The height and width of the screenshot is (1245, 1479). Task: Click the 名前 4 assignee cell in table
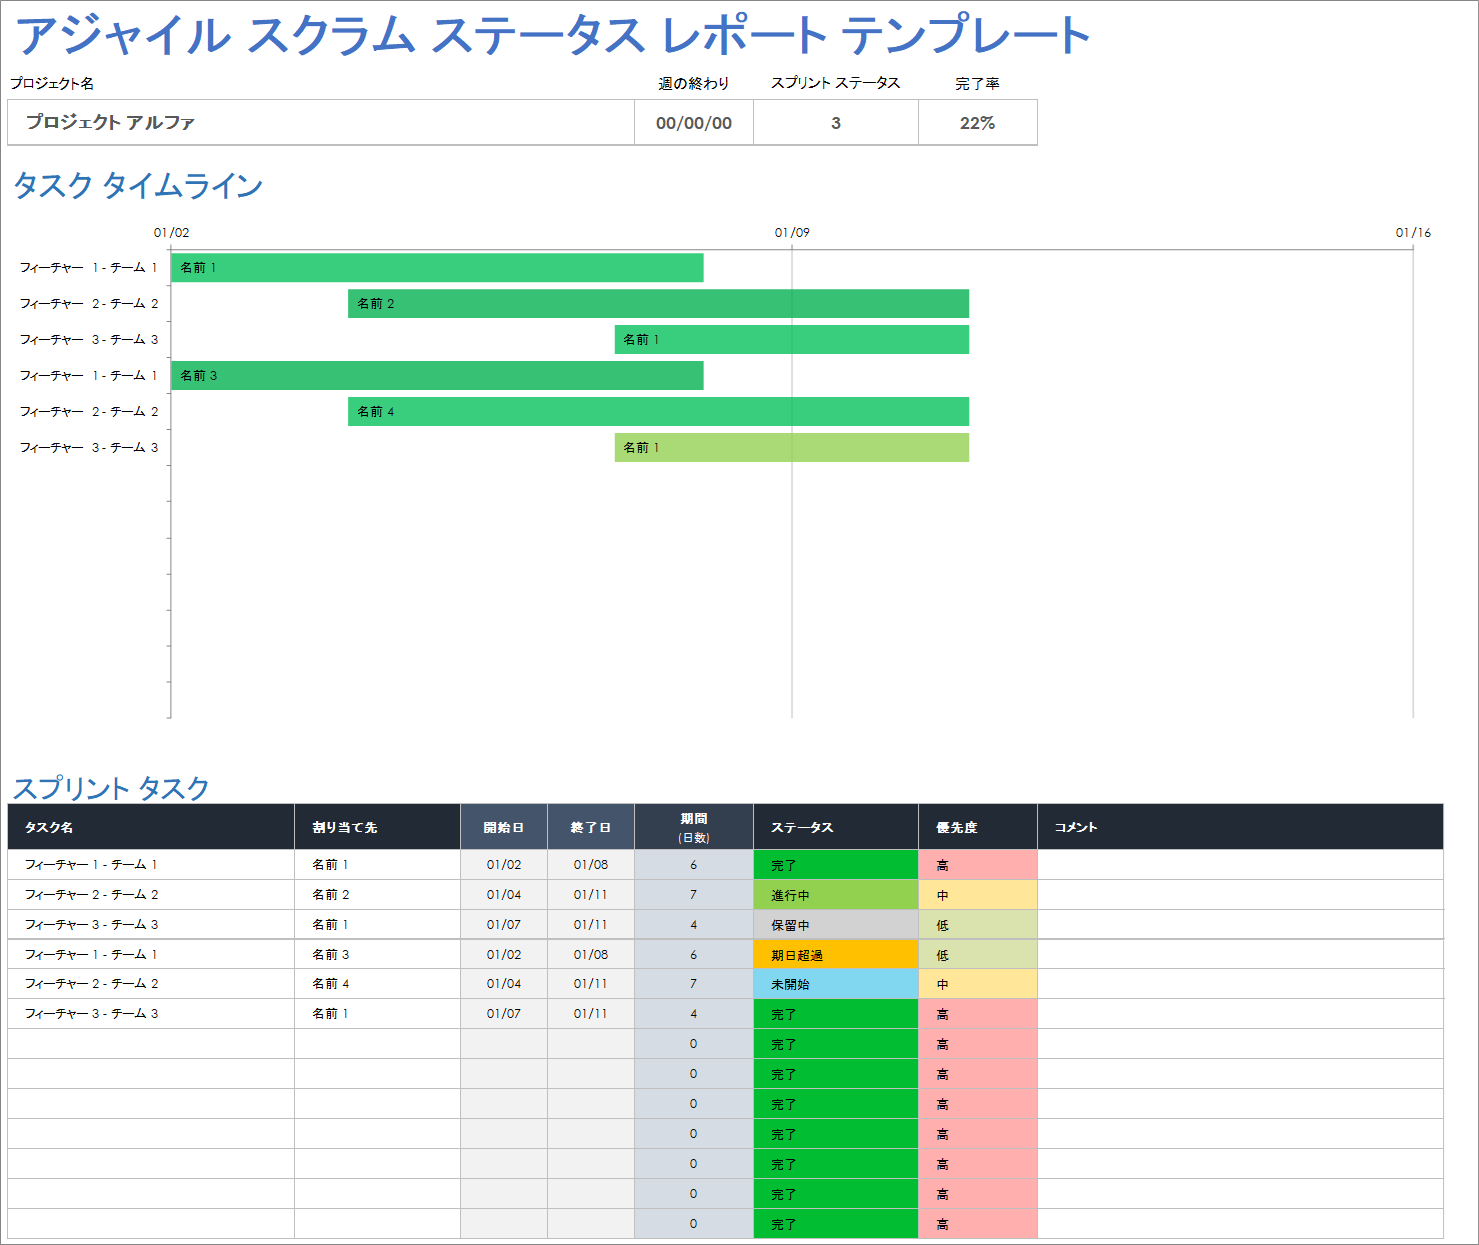click(x=377, y=984)
